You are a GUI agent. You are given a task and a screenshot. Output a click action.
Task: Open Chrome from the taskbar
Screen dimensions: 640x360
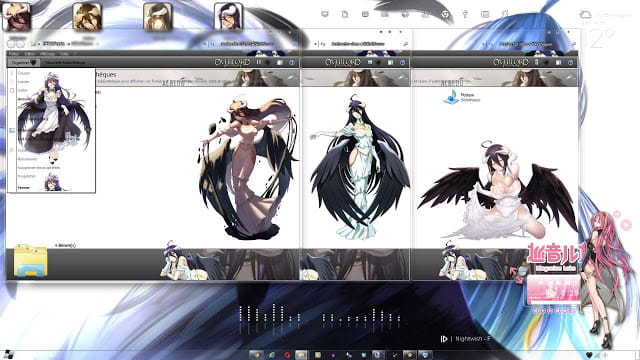(256, 355)
